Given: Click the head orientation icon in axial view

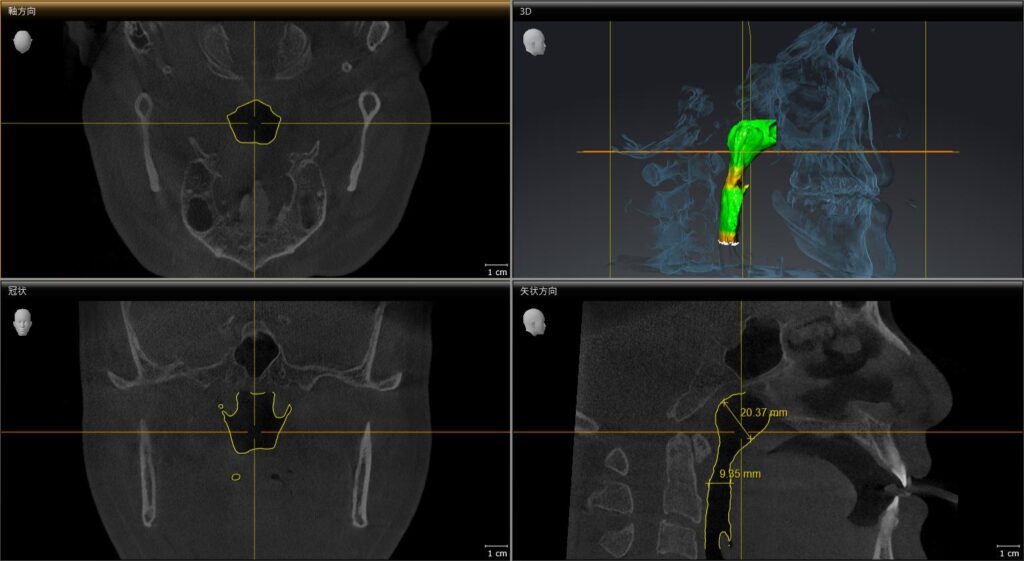Looking at the screenshot, I should [x=22, y=41].
